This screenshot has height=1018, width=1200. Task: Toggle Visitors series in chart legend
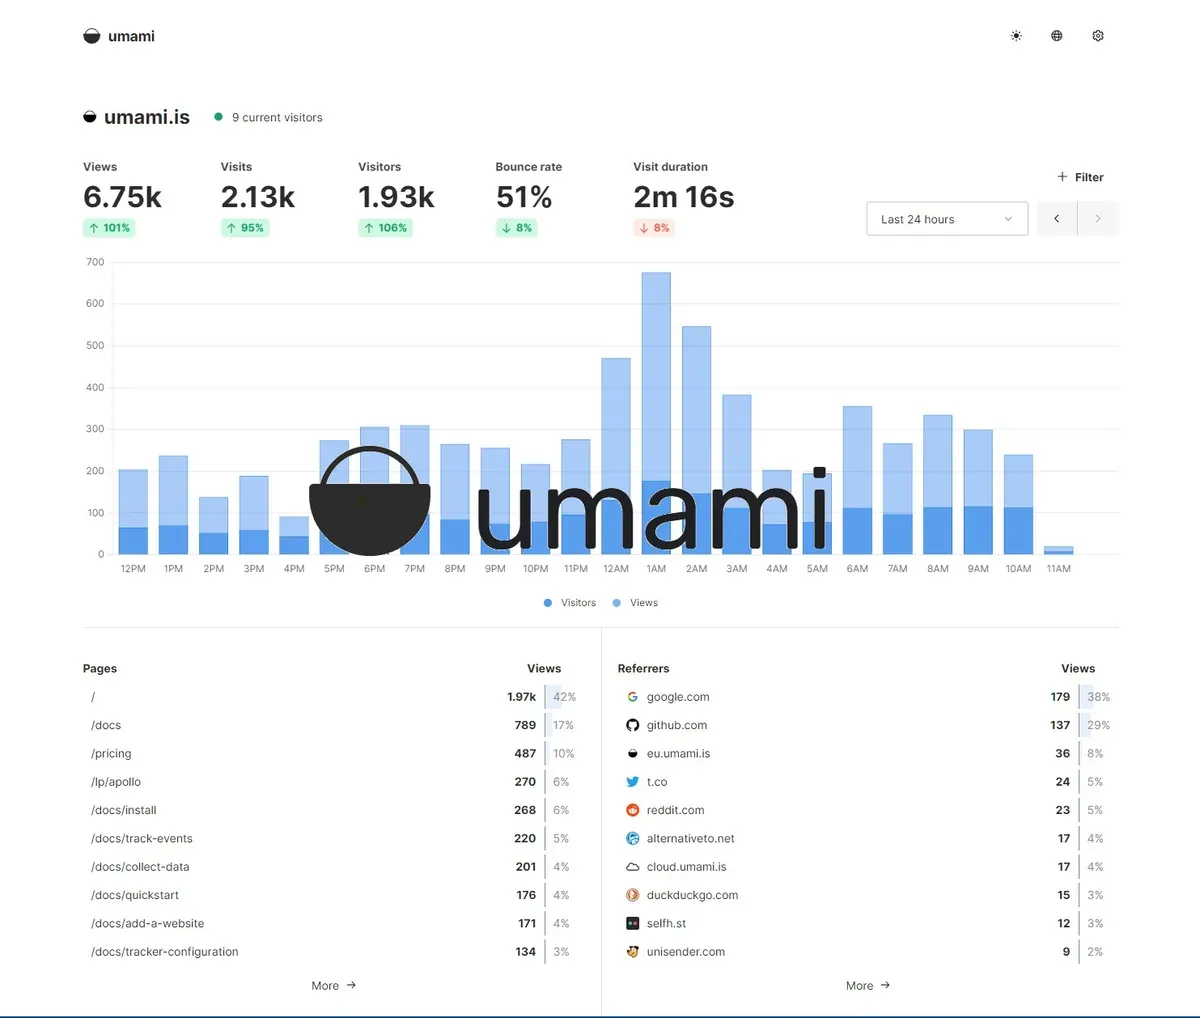570,603
